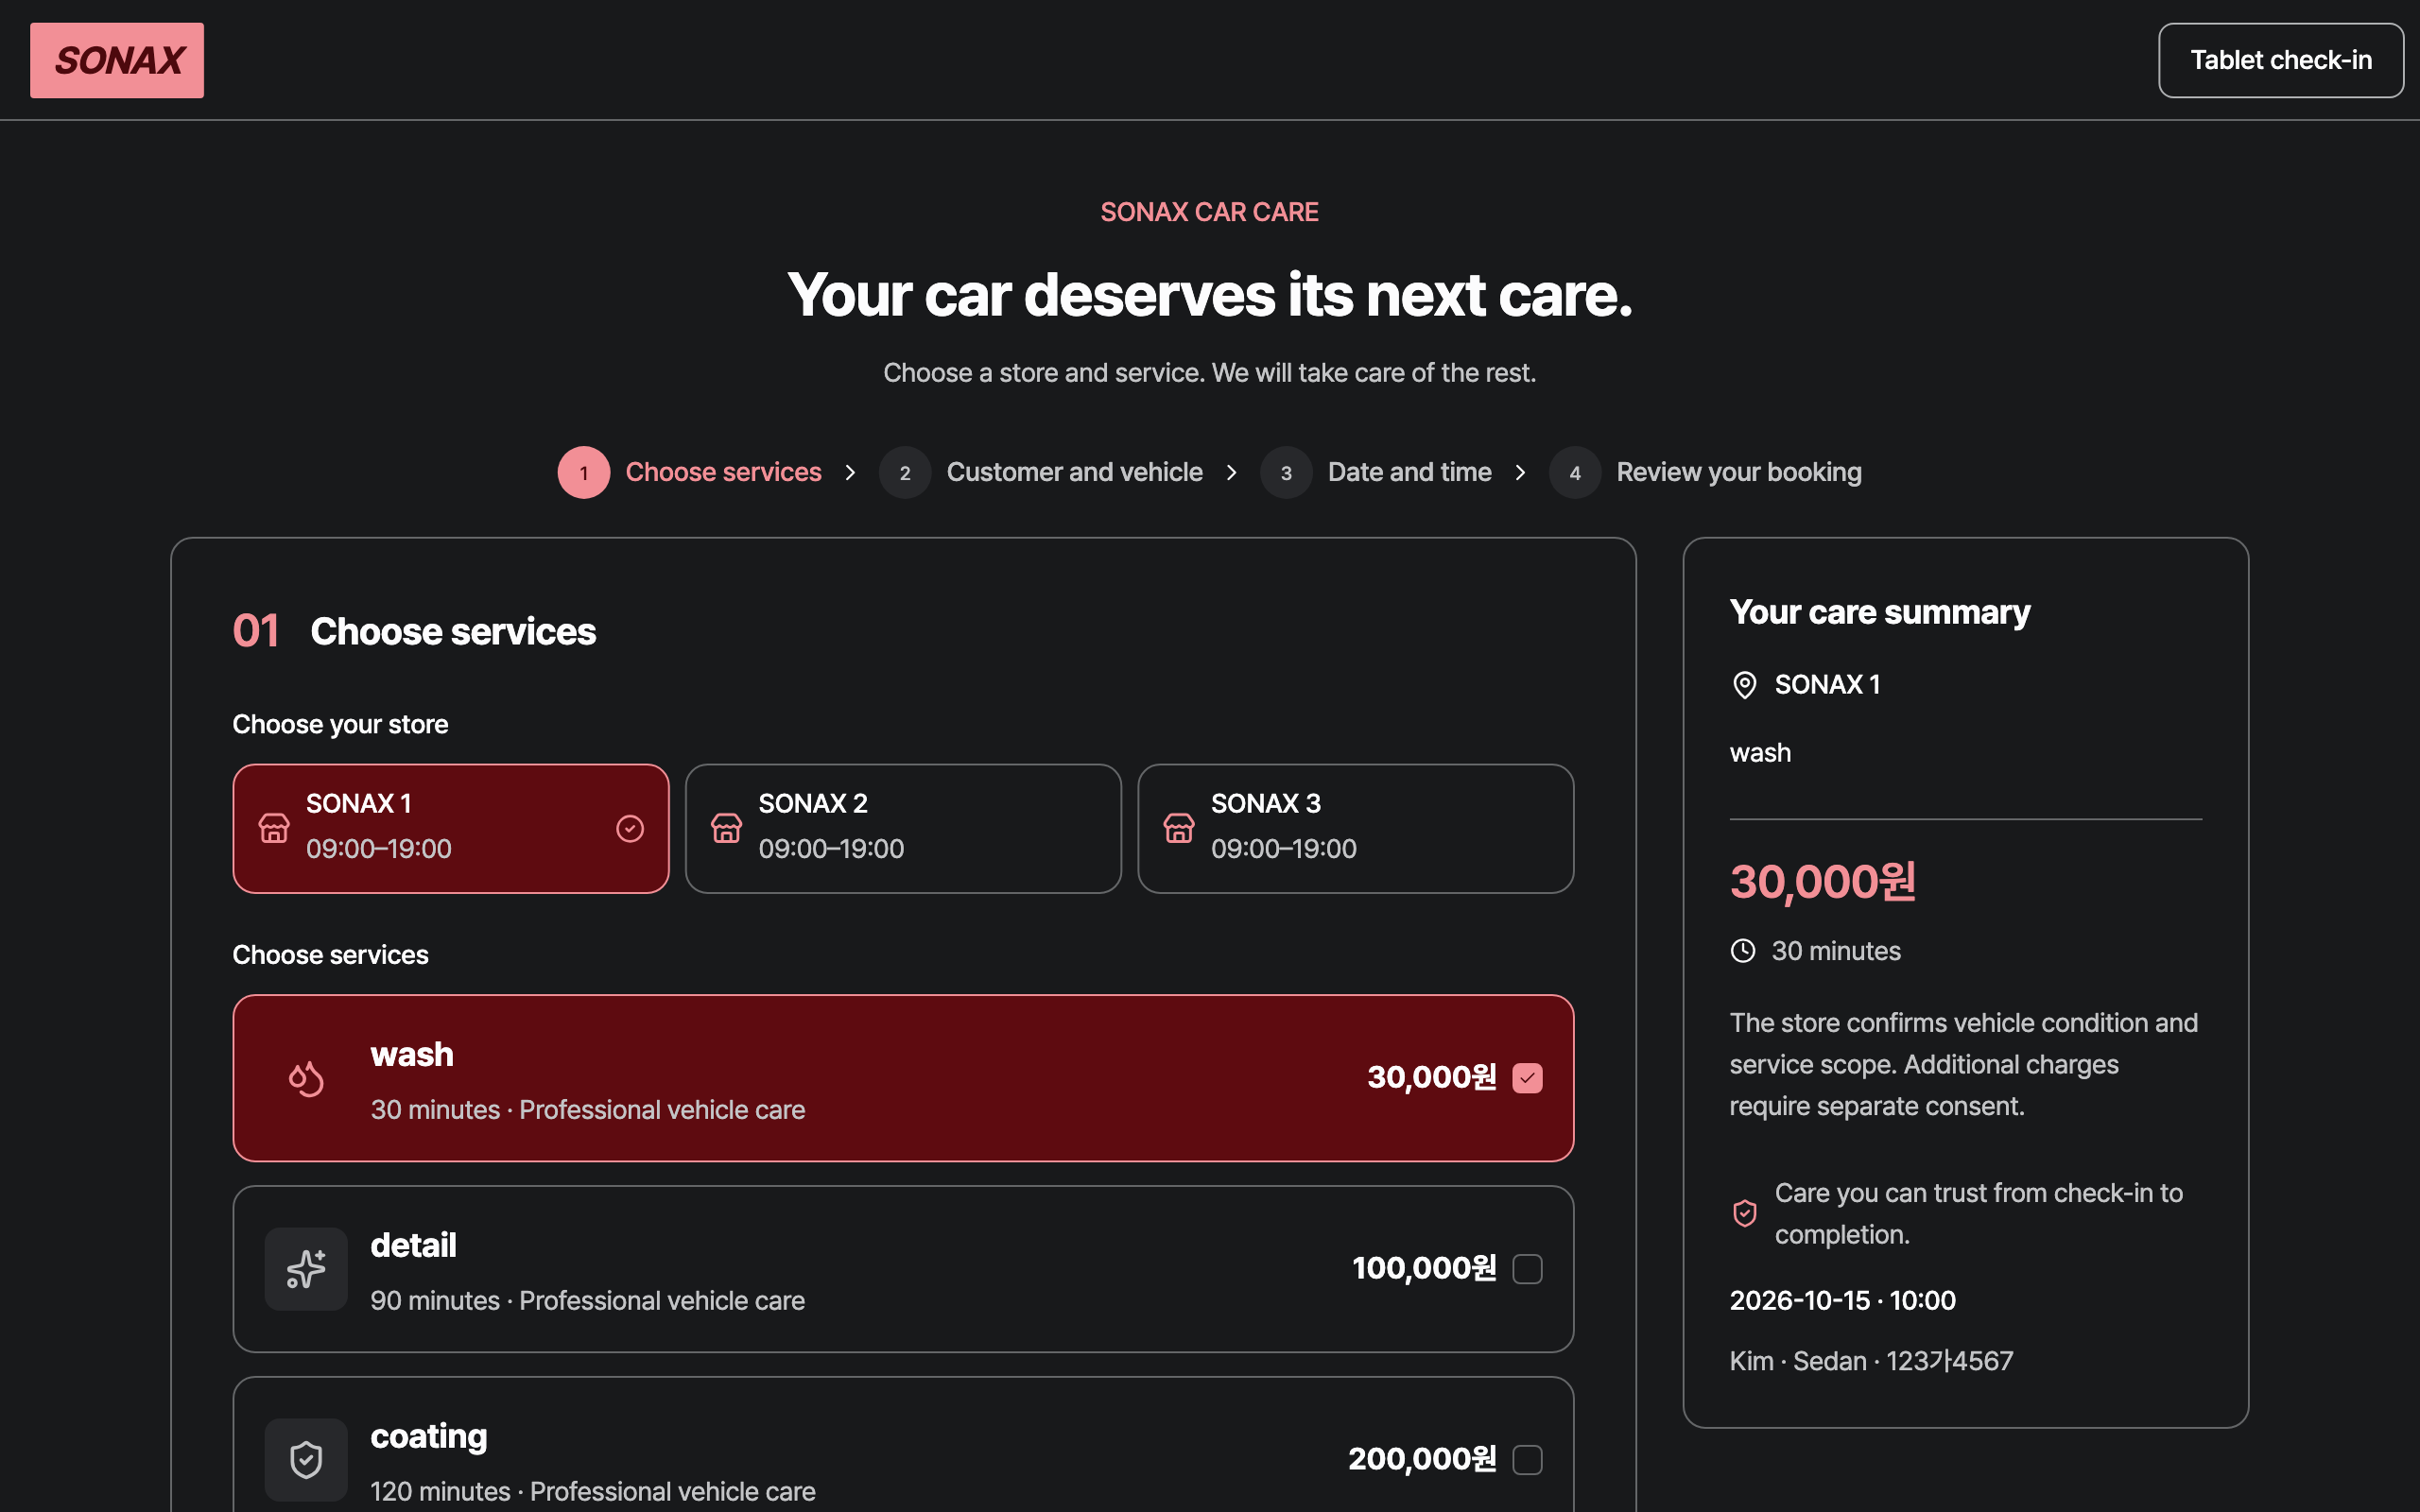
Task: Go to Customer and vehicle step
Action: coord(1041,472)
